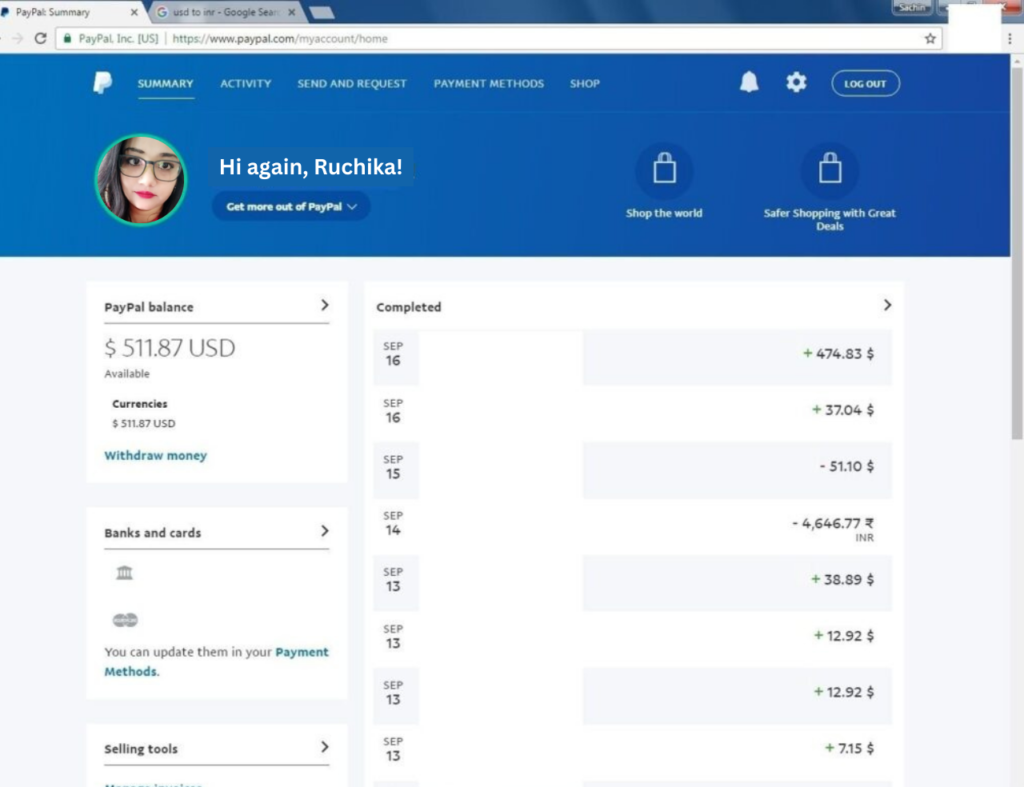The height and width of the screenshot is (787, 1024).
Task: Switch to the usd to inr browser tab
Action: tap(225, 13)
